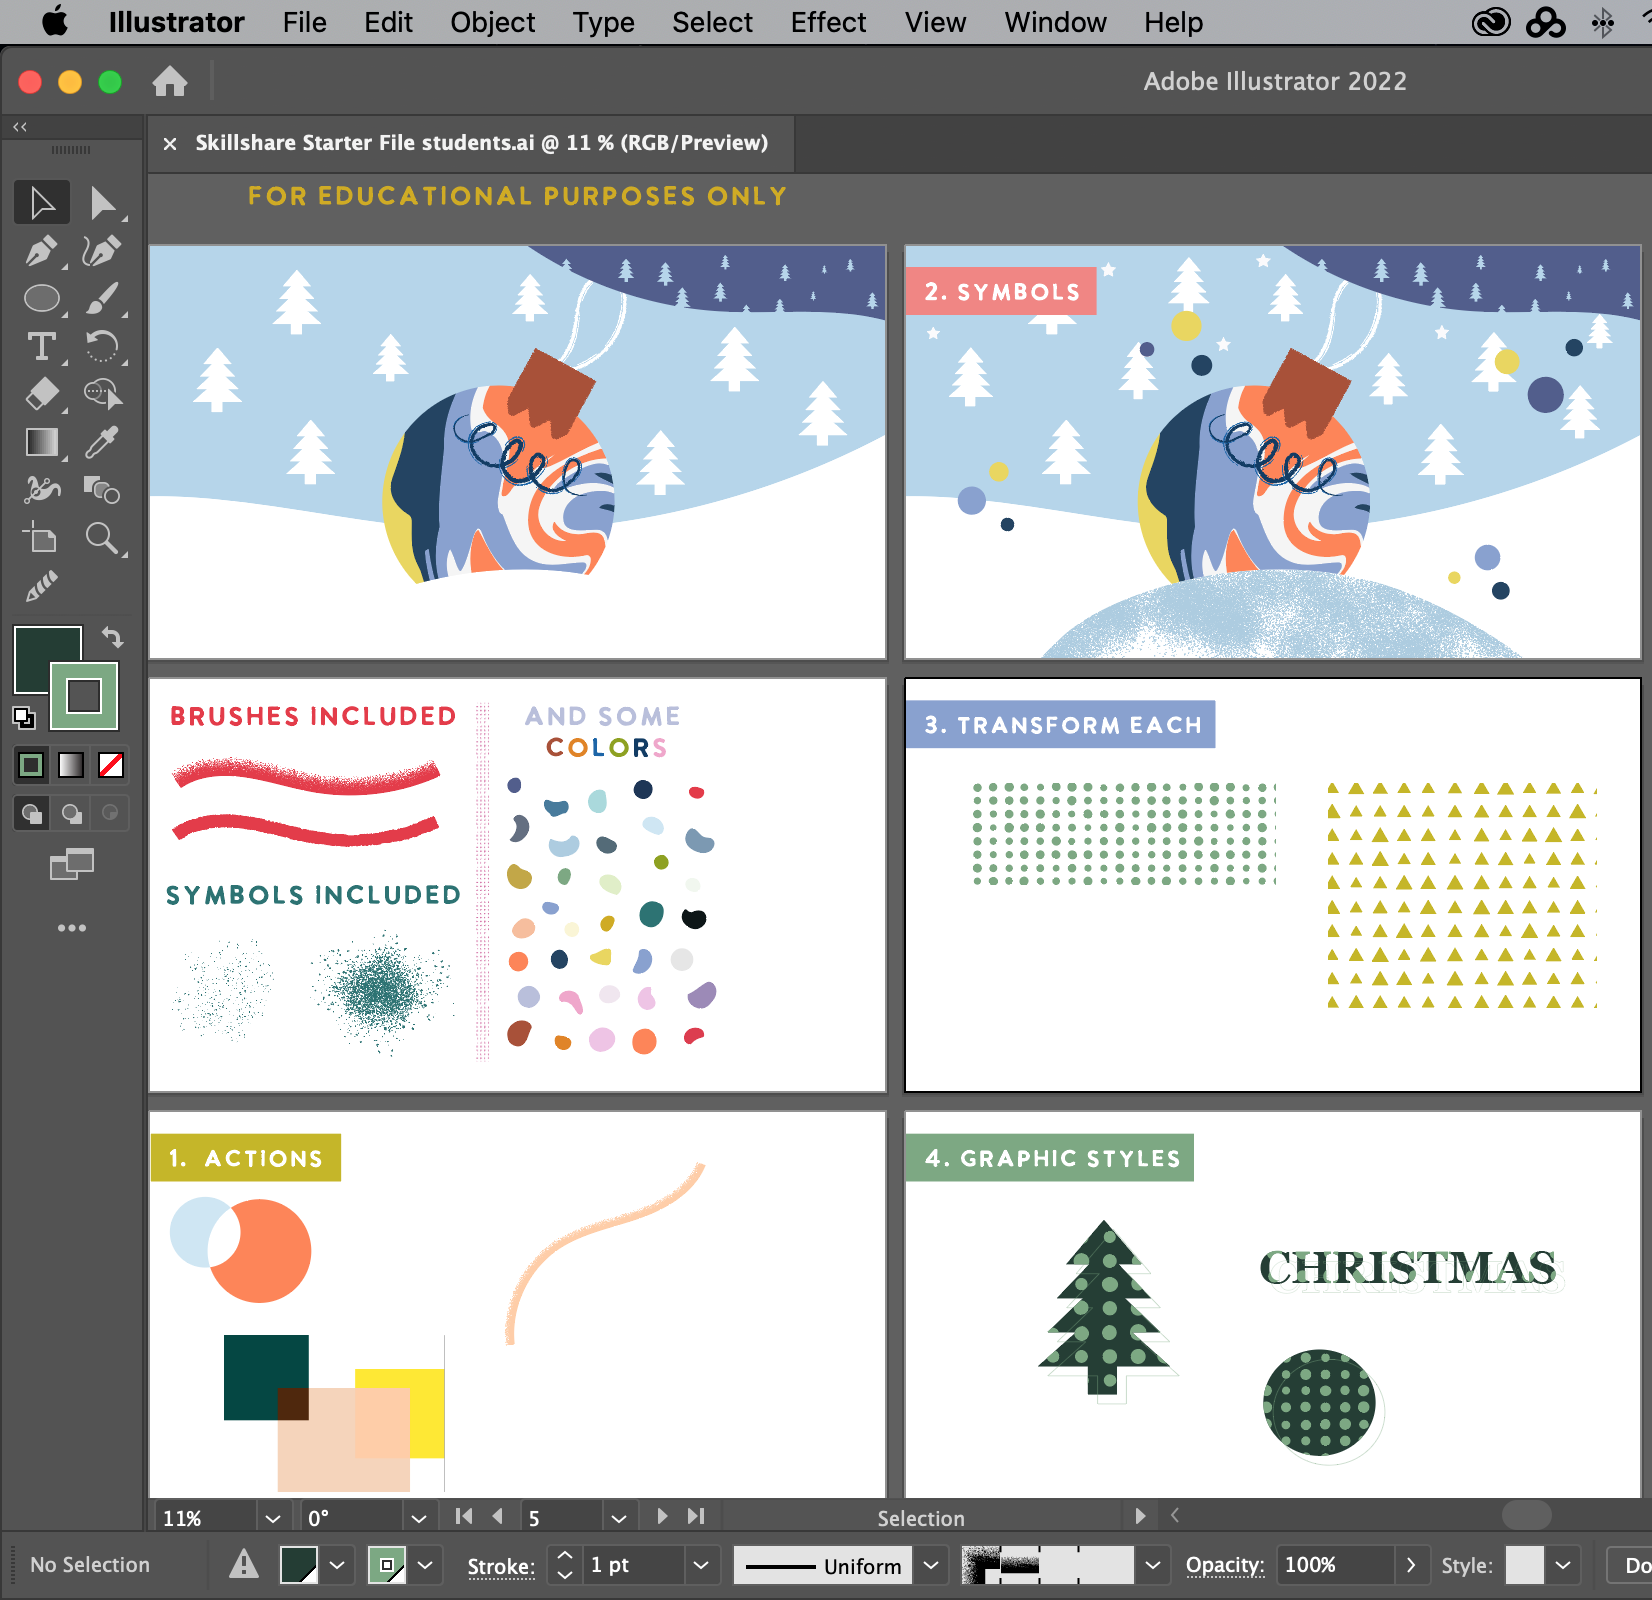Screen dimensions: 1652x1600
Task: Select the Ellipse tool
Action: [42, 299]
